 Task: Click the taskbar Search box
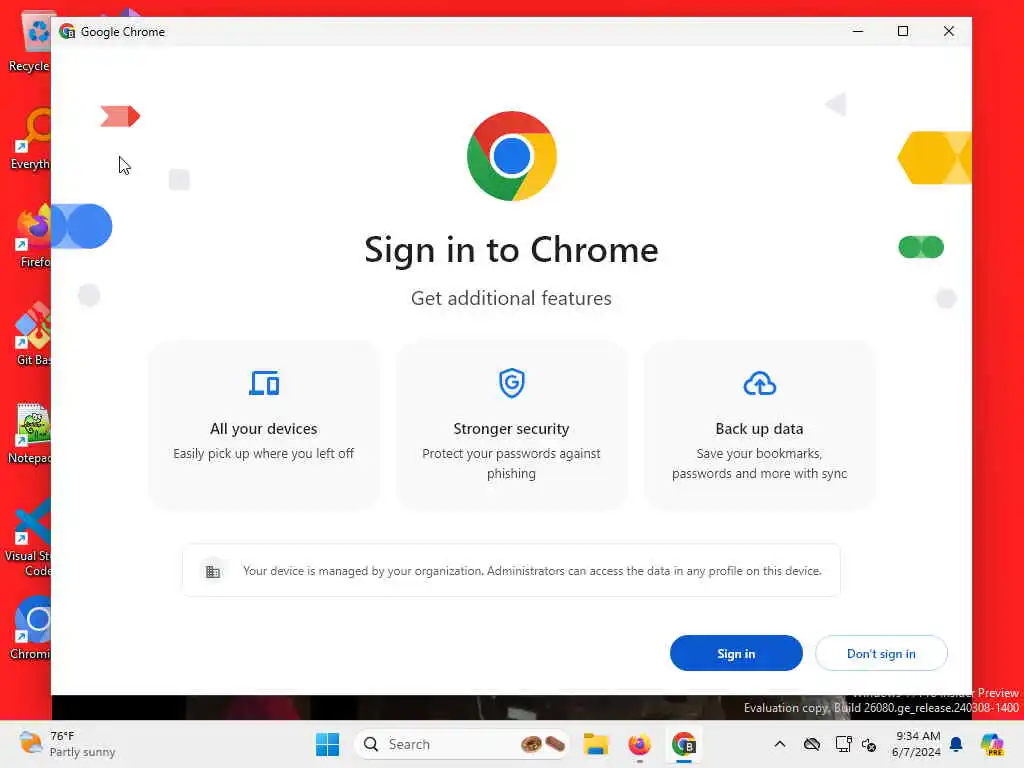(x=462, y=744)
